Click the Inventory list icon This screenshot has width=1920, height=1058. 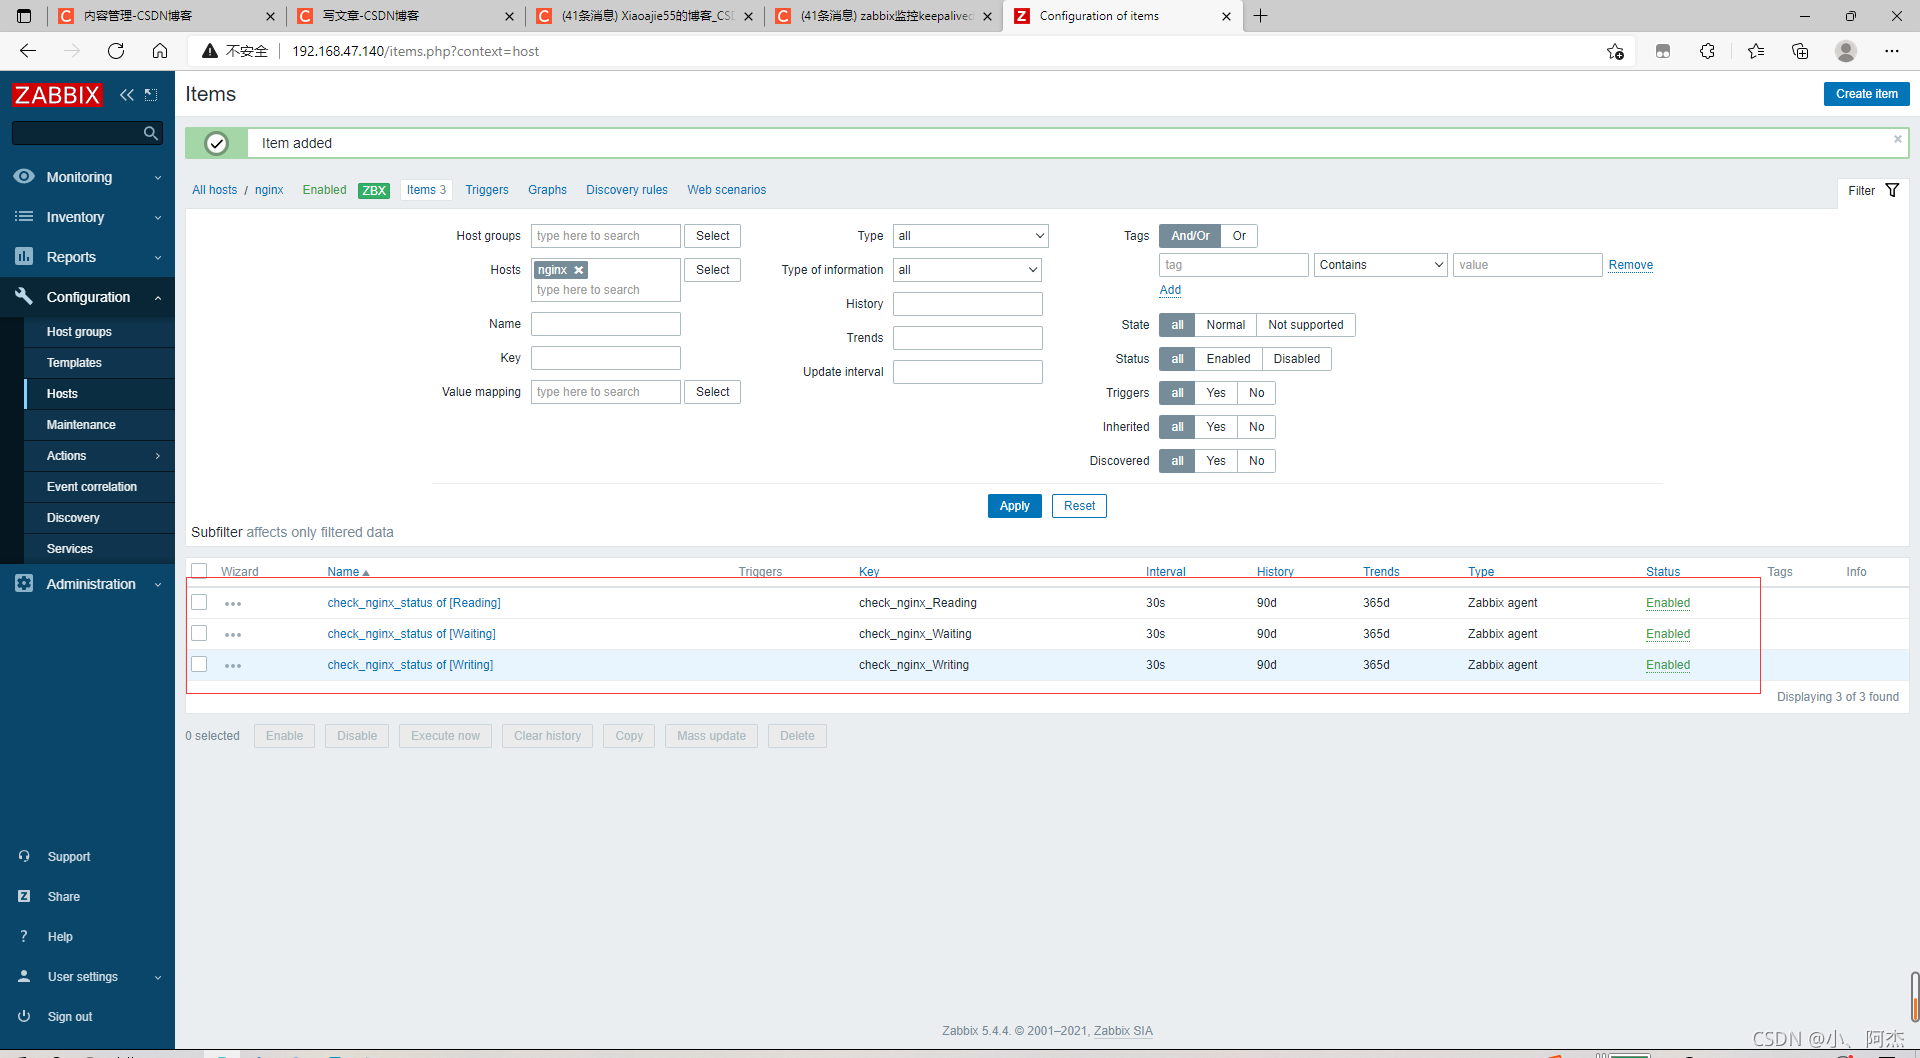(24, 217)
